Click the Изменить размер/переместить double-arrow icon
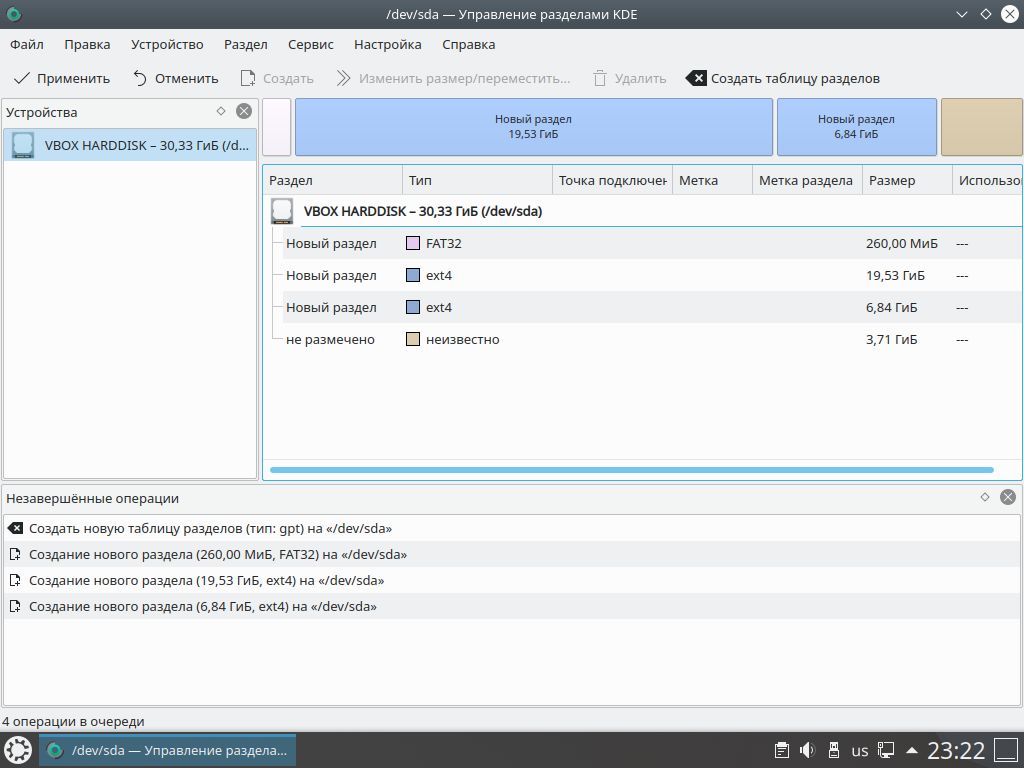The width and height of the screenshot is (1024, 768). point(344,78)
